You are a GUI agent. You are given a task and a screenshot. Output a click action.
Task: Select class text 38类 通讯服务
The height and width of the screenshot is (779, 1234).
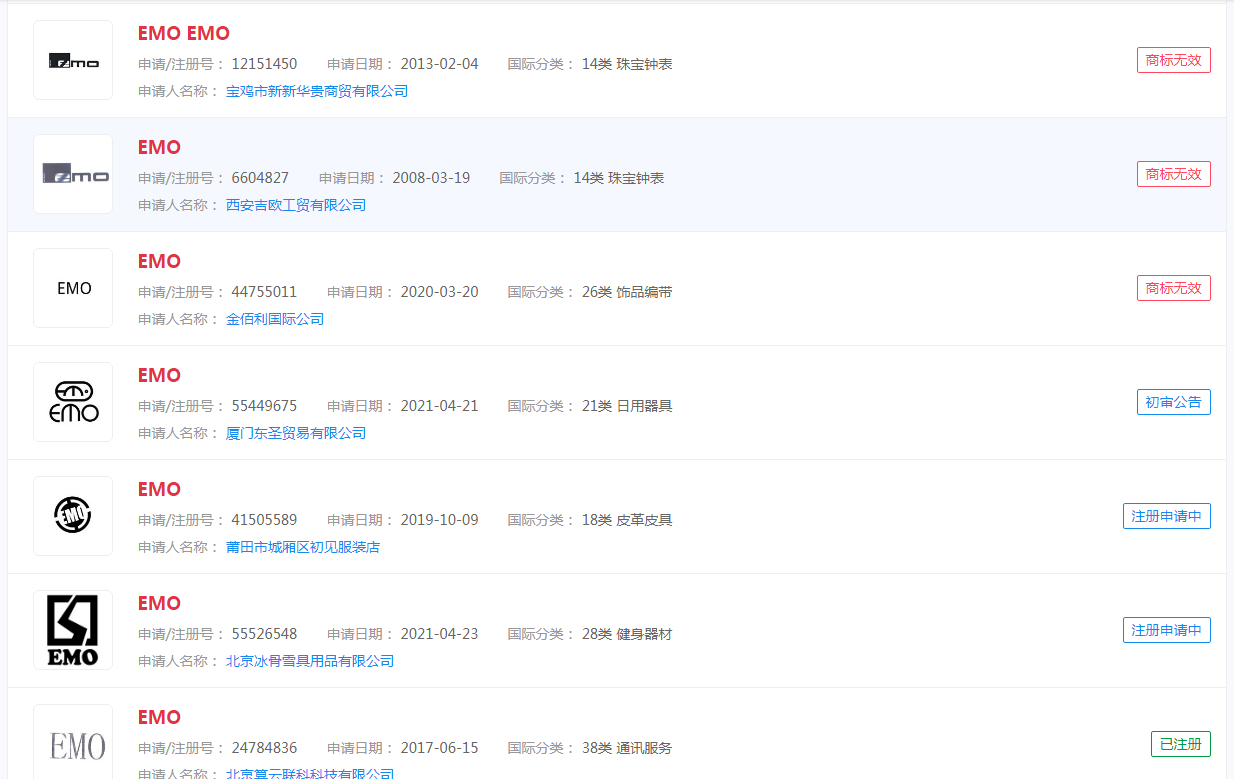627,748
